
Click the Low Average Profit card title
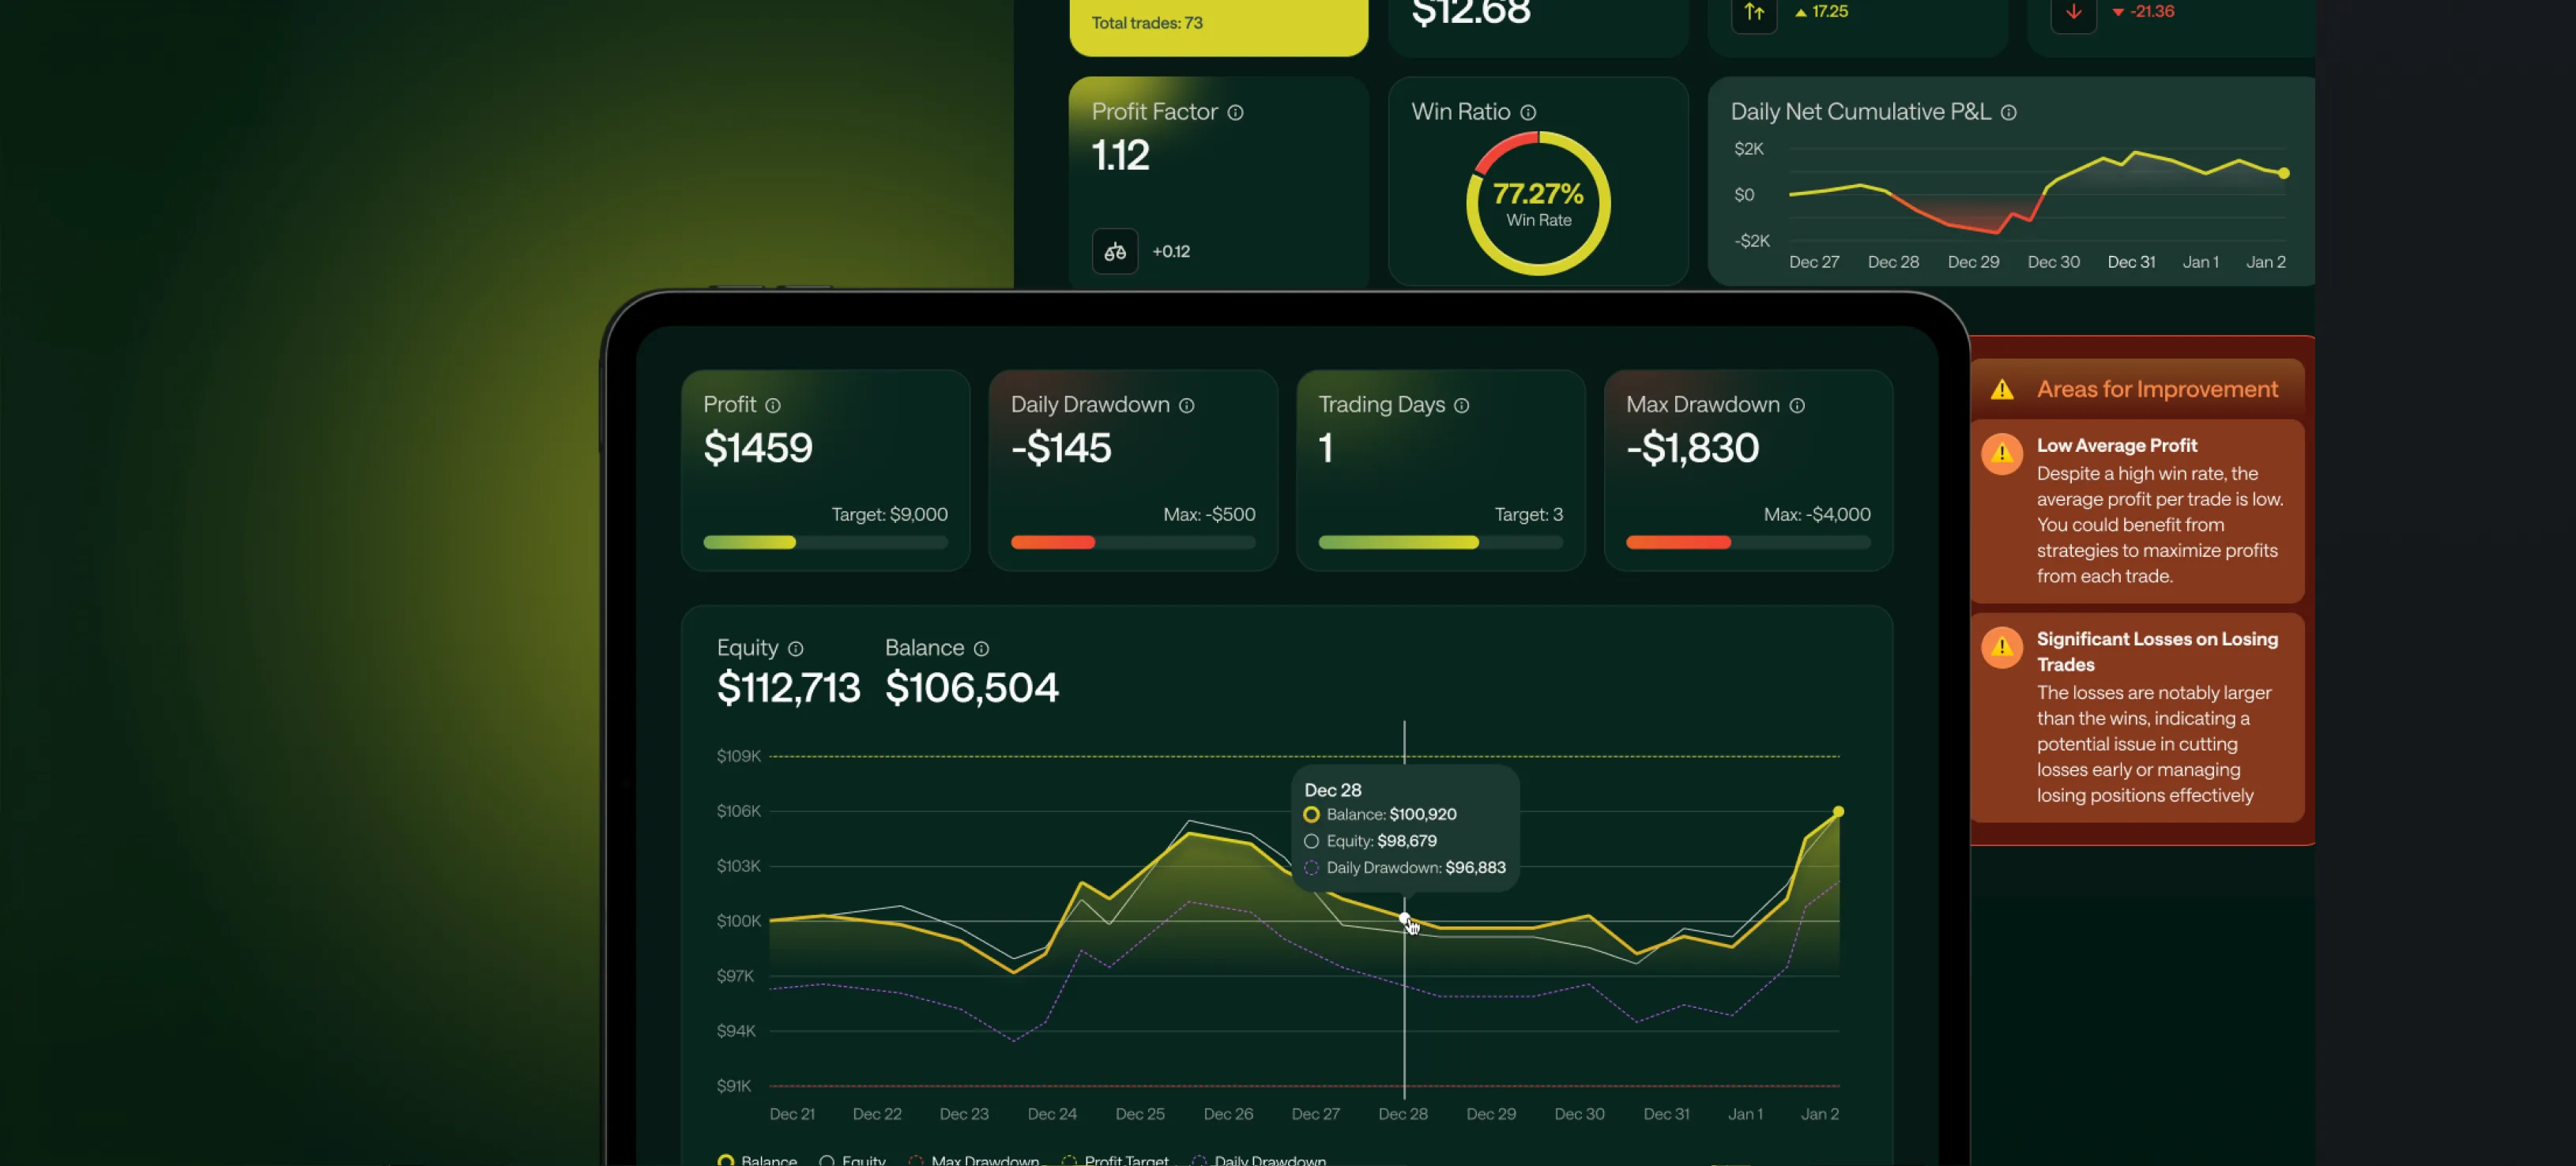(x=2116, y=446)
